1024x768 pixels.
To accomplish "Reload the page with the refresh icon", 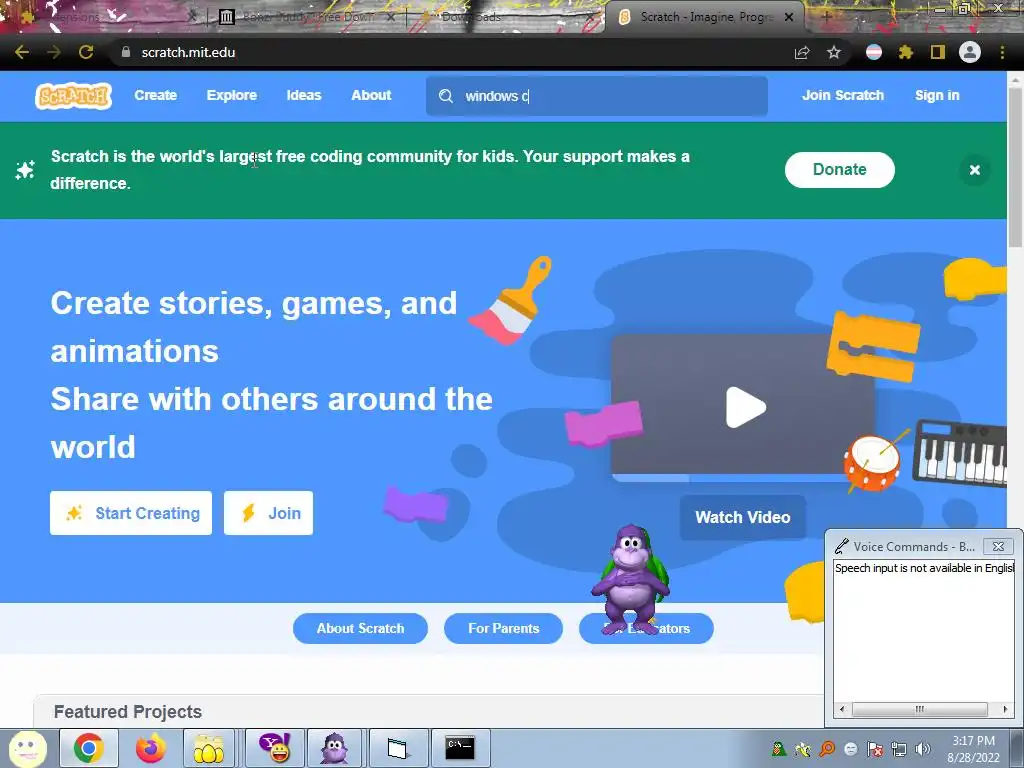I will point(86,52).
